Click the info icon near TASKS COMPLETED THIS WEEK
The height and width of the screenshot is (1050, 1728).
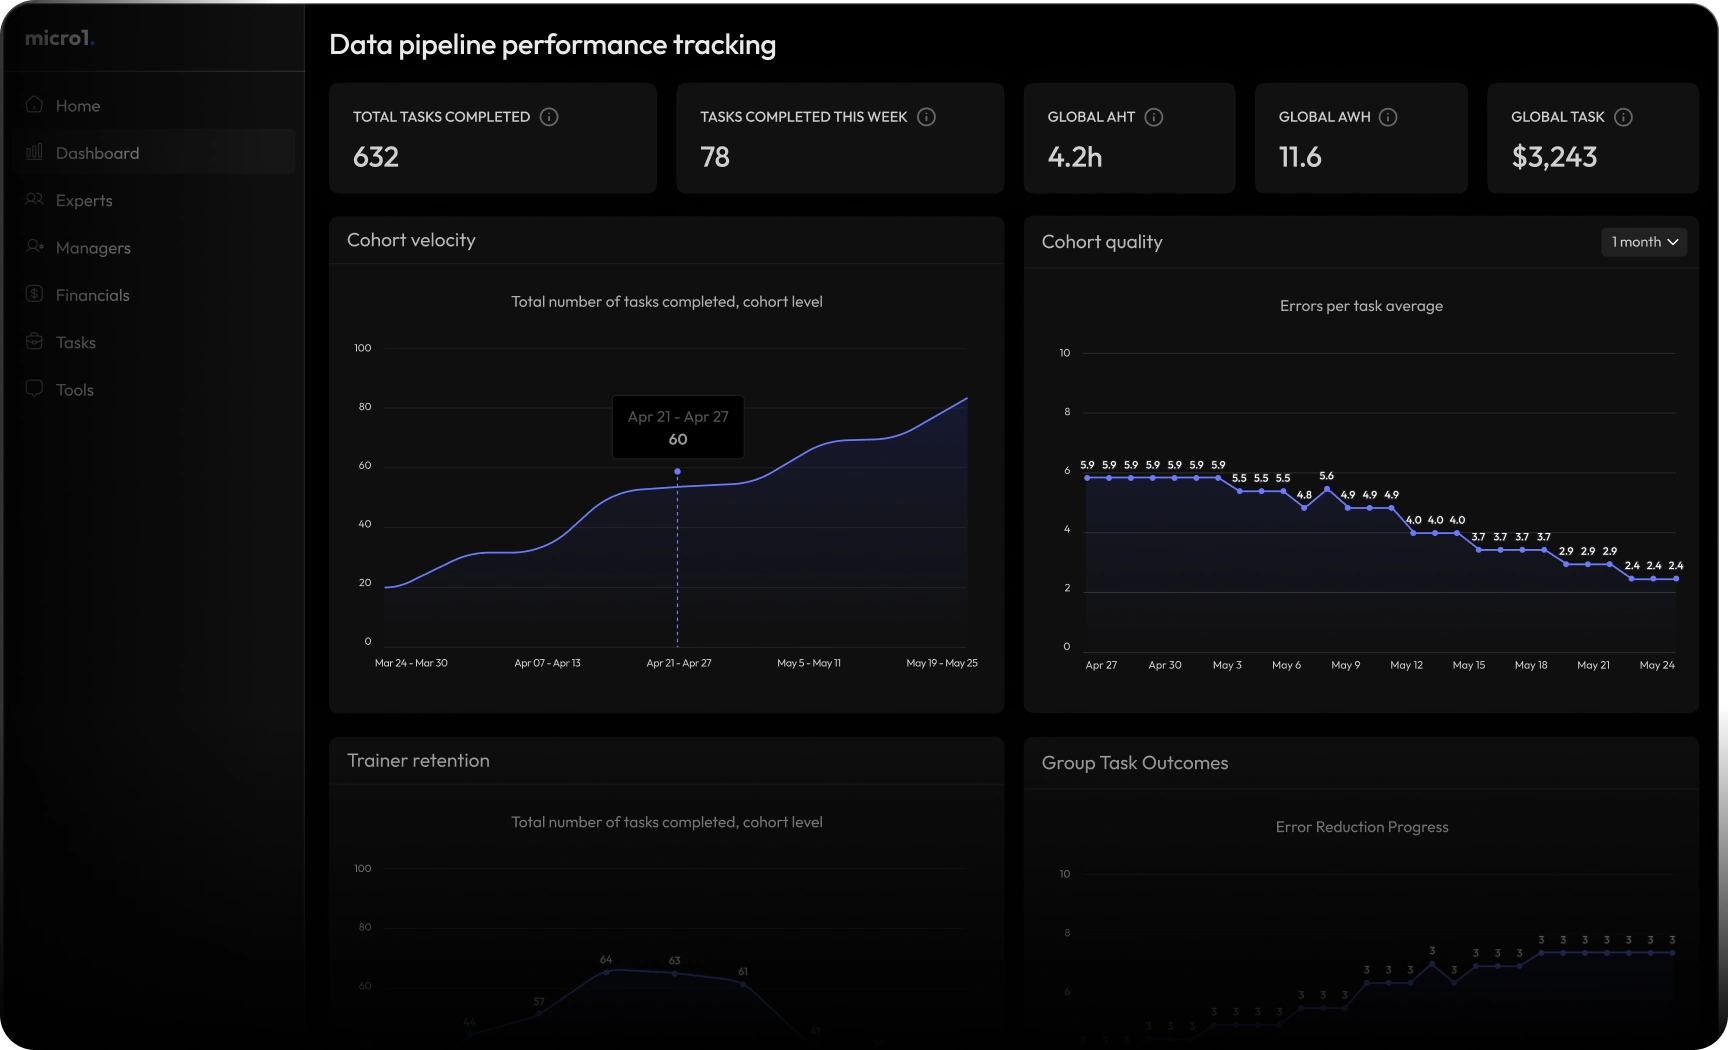[926, 117]
